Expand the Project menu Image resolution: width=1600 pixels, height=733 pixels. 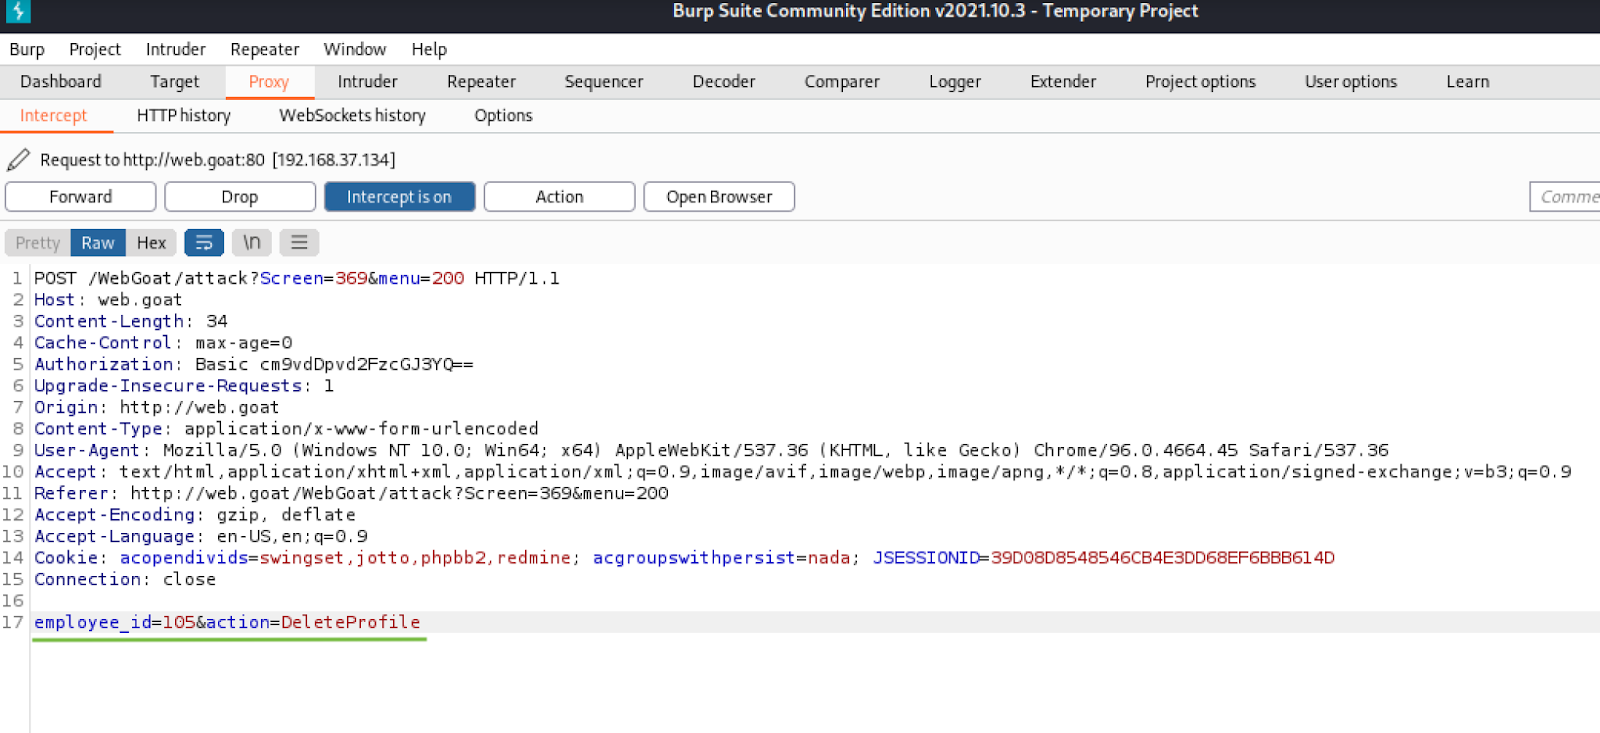point(95,49)
